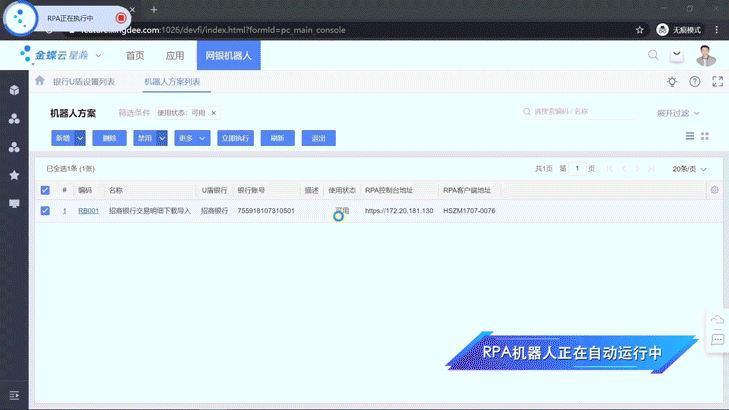The image size is (729, 410).
Task: Open the user avatar profile
Action: (x=706, y=56)
